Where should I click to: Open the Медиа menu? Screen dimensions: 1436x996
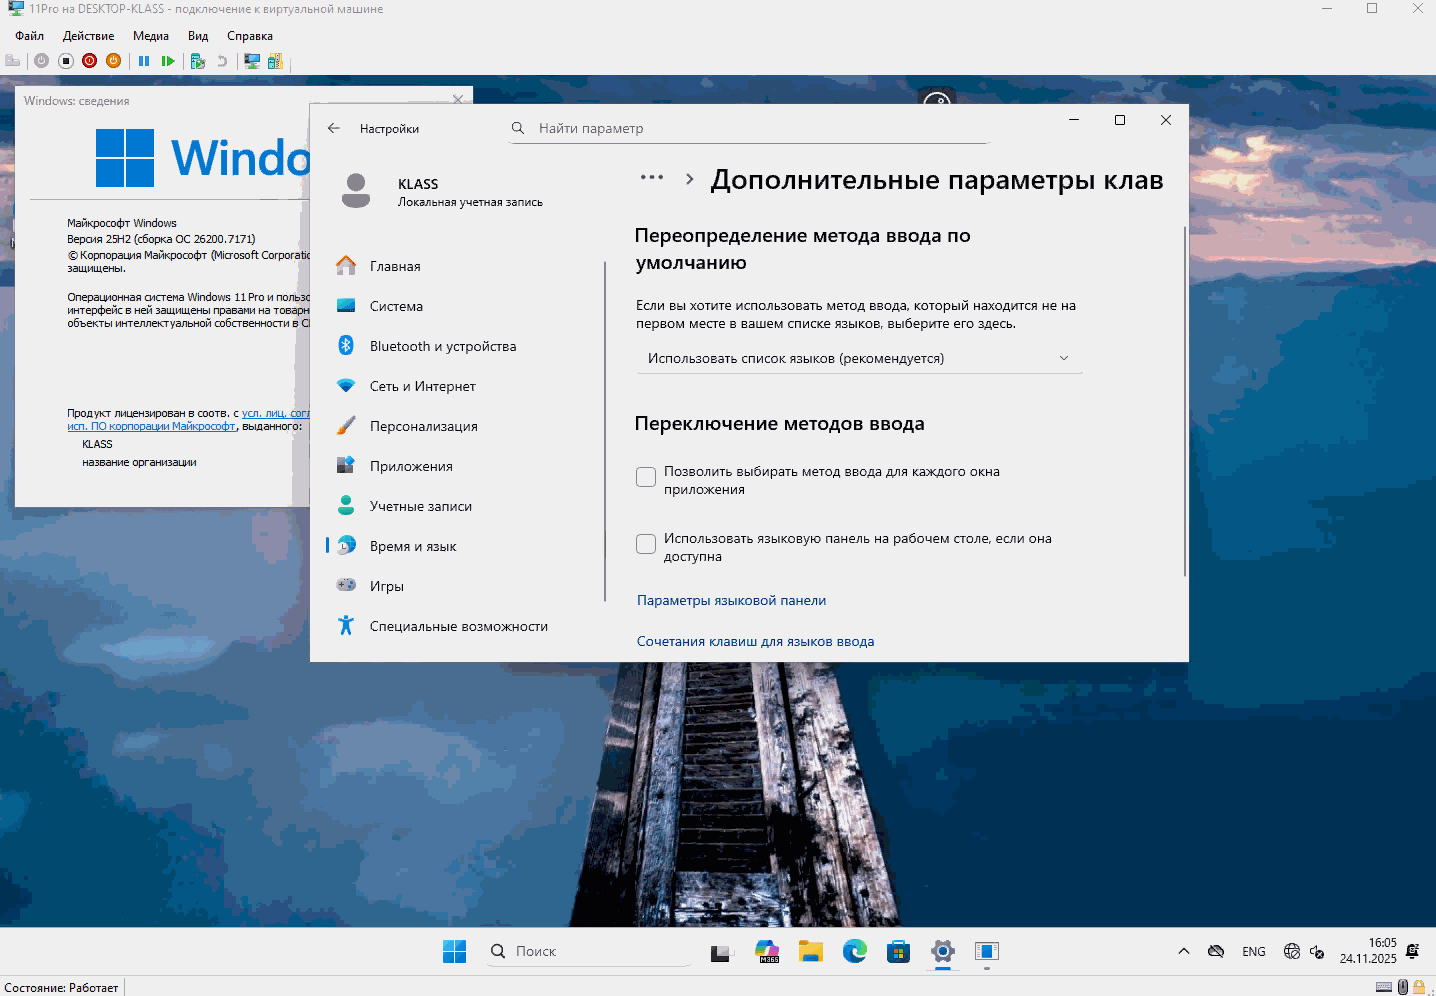pos(151,36)
